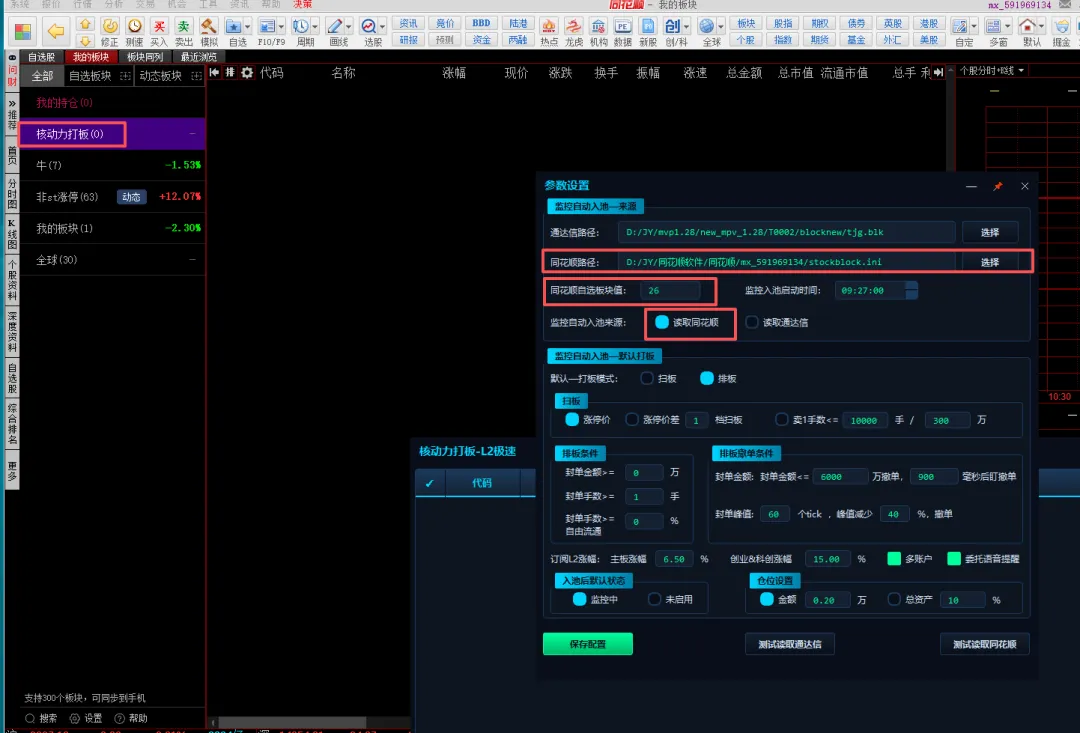The image size is (1080, 733).
Task: Click the 周期 period icon
Action: point(301,27)
